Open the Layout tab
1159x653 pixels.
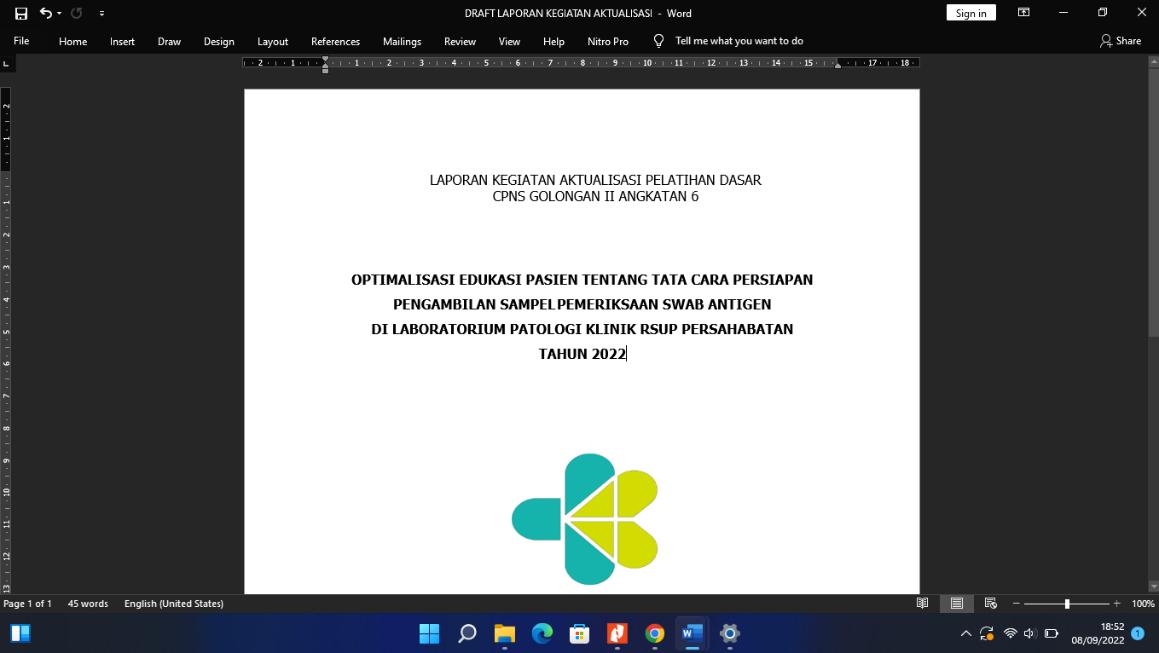point(273,41)
